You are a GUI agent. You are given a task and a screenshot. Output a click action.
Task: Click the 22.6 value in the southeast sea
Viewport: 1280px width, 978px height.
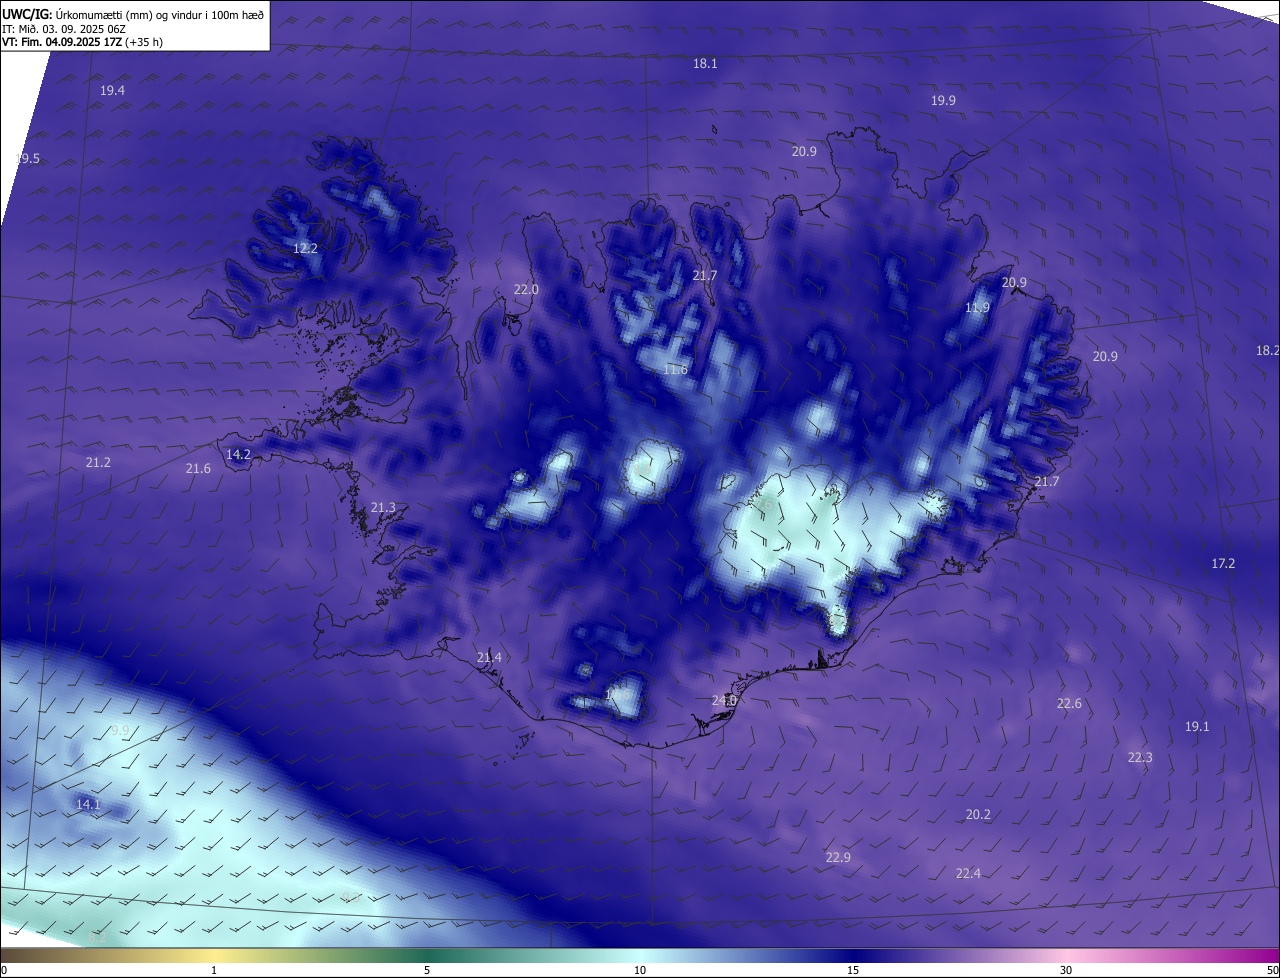[1069, 704]
